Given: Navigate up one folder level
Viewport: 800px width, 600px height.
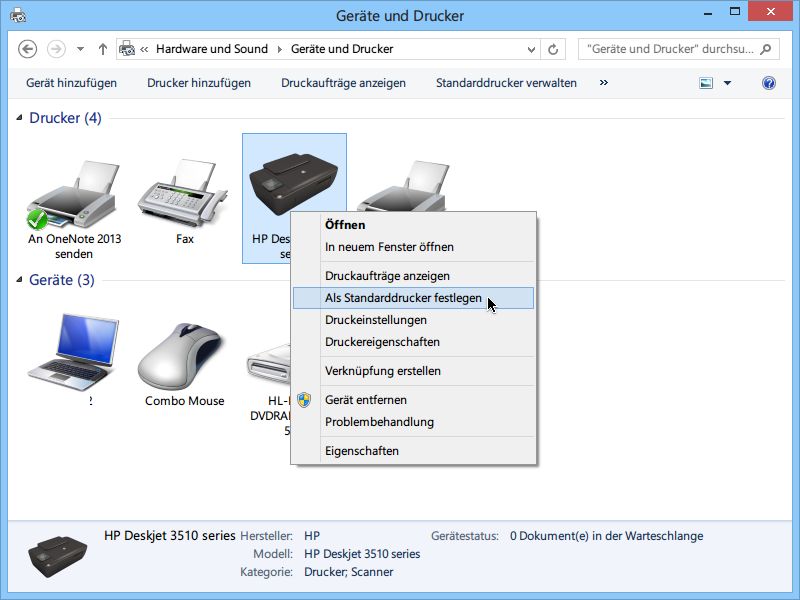Looking at the screenshot, I should click(x=103, y=49).
